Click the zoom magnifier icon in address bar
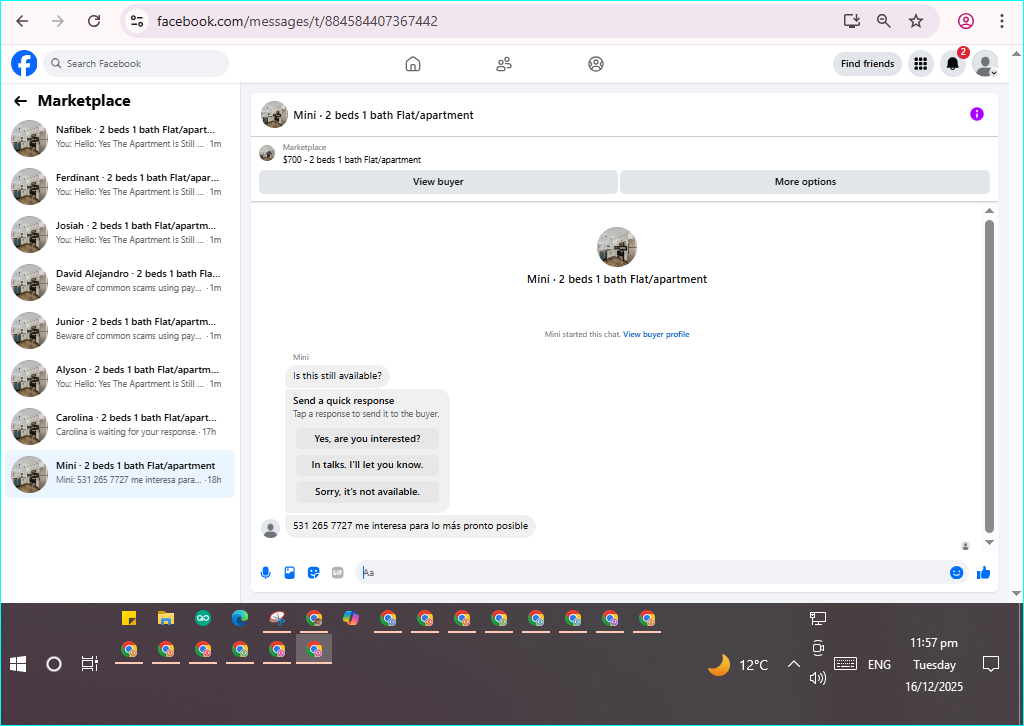This screenshot has width=1024, height=726. pos(884,21)
